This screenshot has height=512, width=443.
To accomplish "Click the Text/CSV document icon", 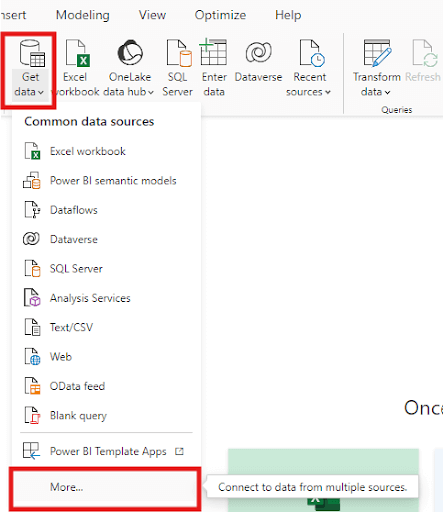I will coord(32,327).
